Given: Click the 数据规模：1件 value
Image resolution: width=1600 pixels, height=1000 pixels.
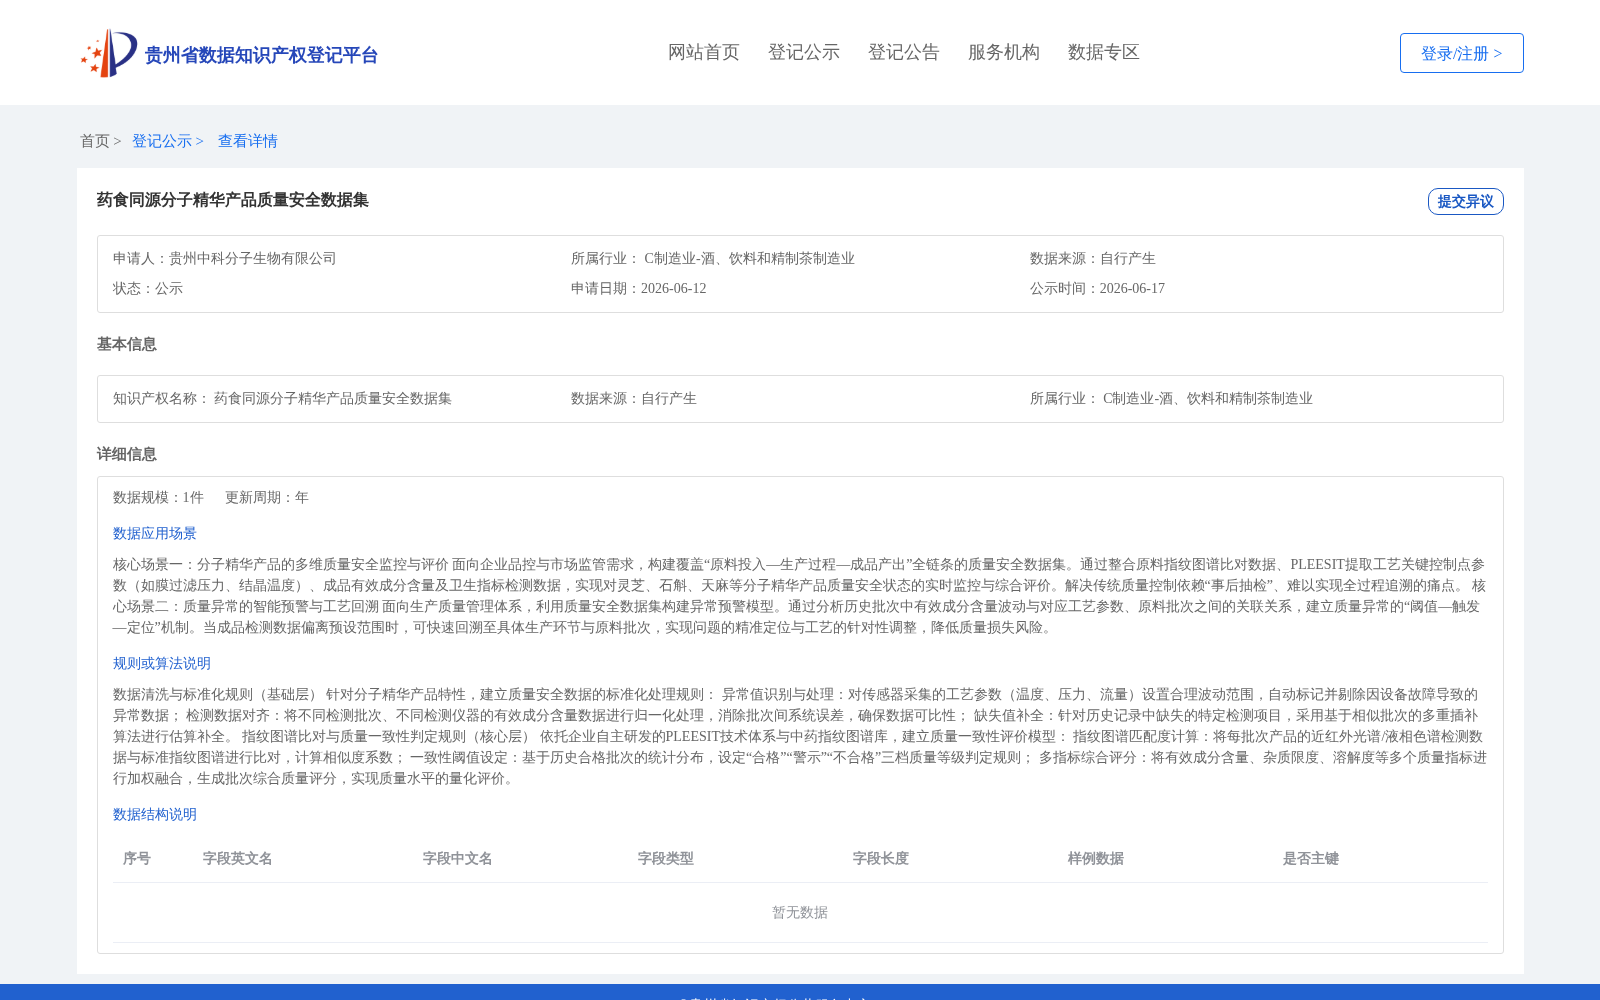Looking at the screenshot, I should 158,497.
